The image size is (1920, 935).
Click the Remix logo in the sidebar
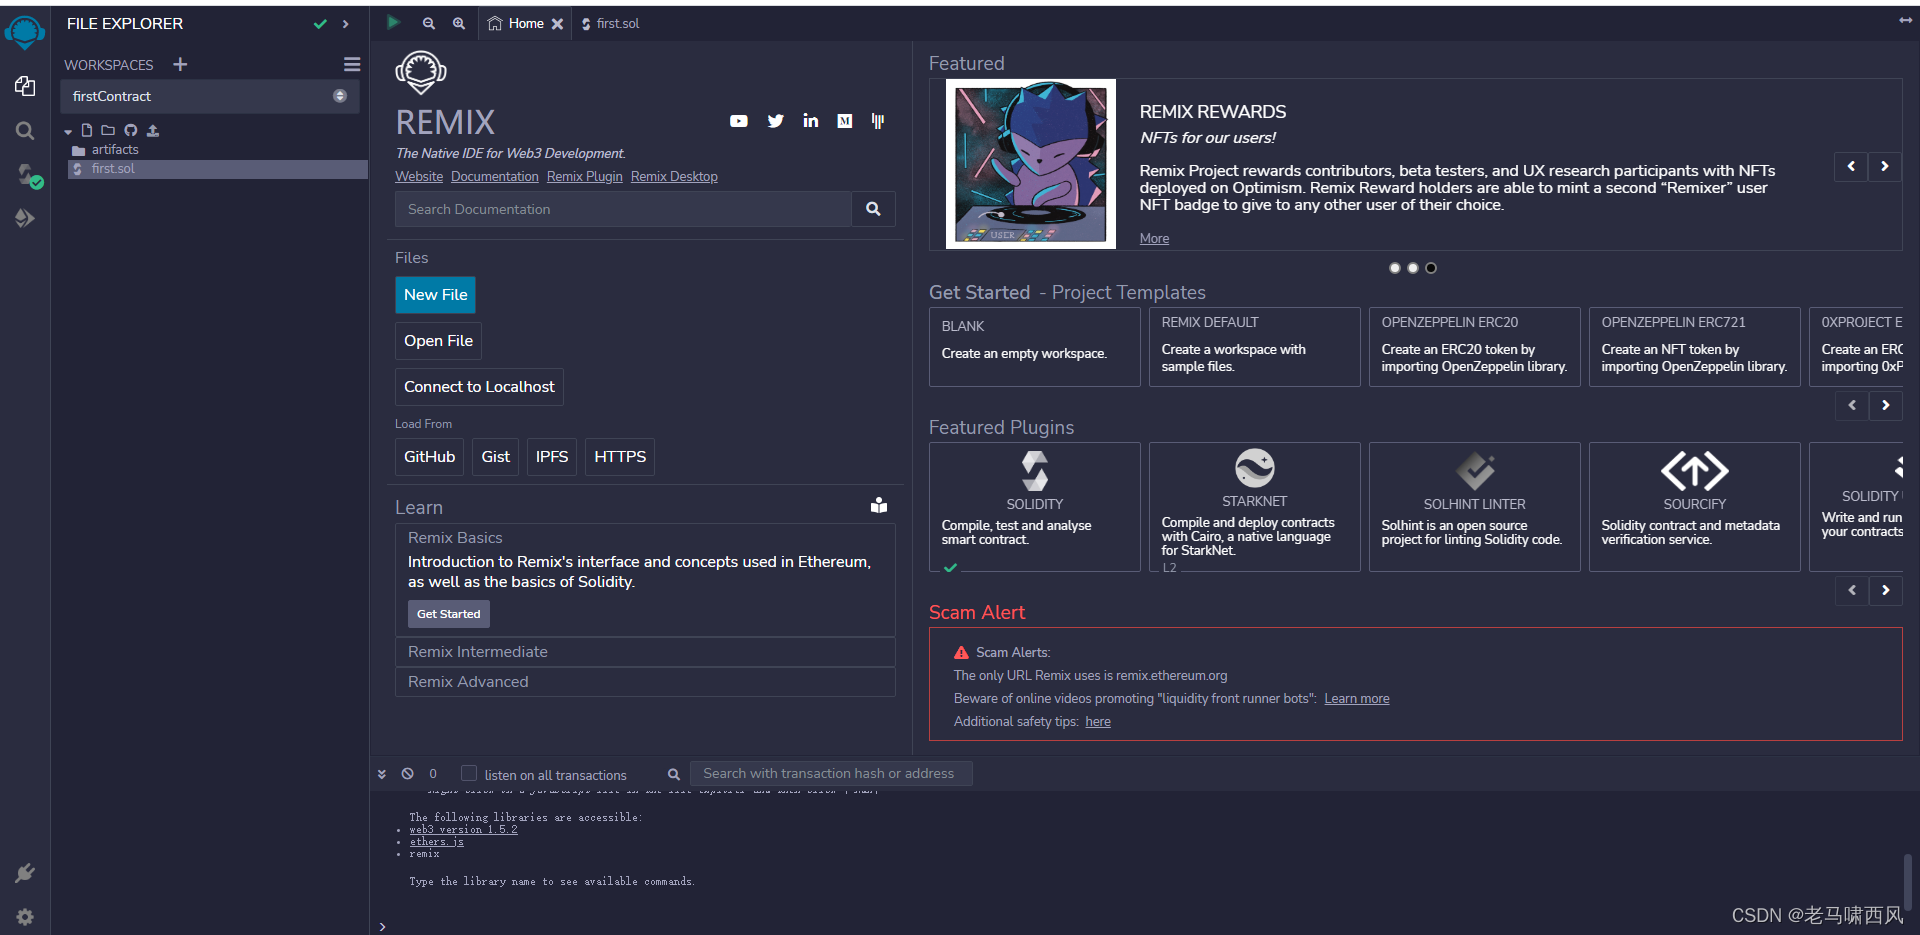pyautogui.click(x=24, y=32)
